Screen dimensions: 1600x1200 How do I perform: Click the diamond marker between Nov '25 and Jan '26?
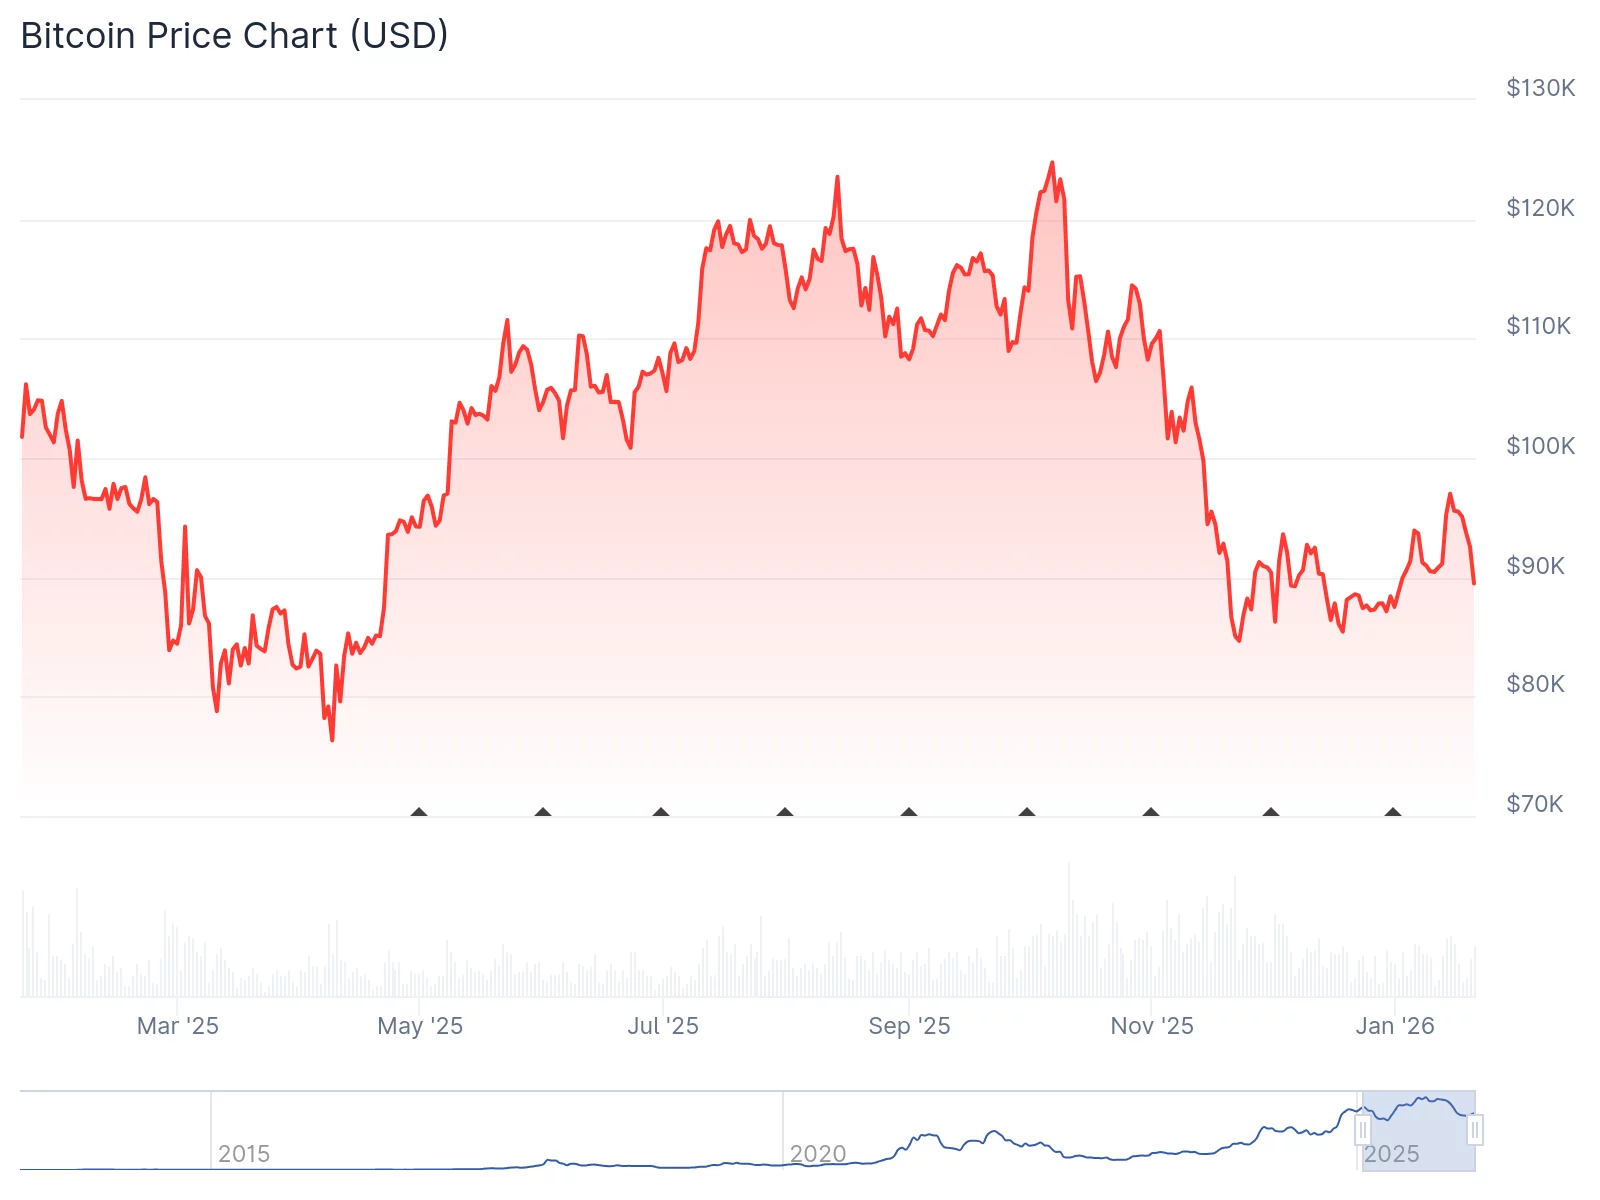coord(1271,812)
